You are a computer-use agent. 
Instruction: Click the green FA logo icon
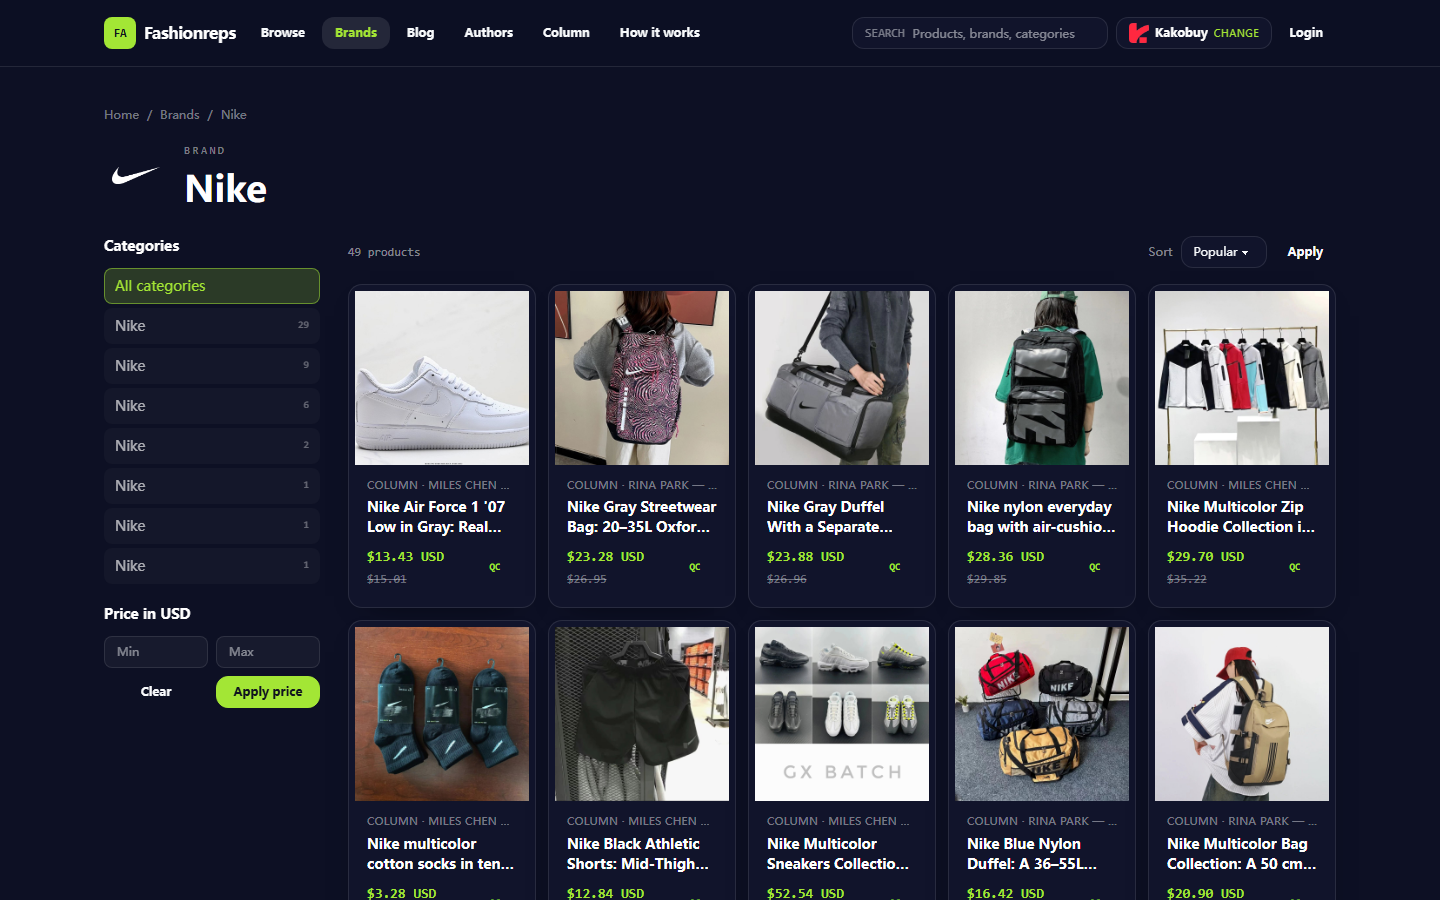120,33
